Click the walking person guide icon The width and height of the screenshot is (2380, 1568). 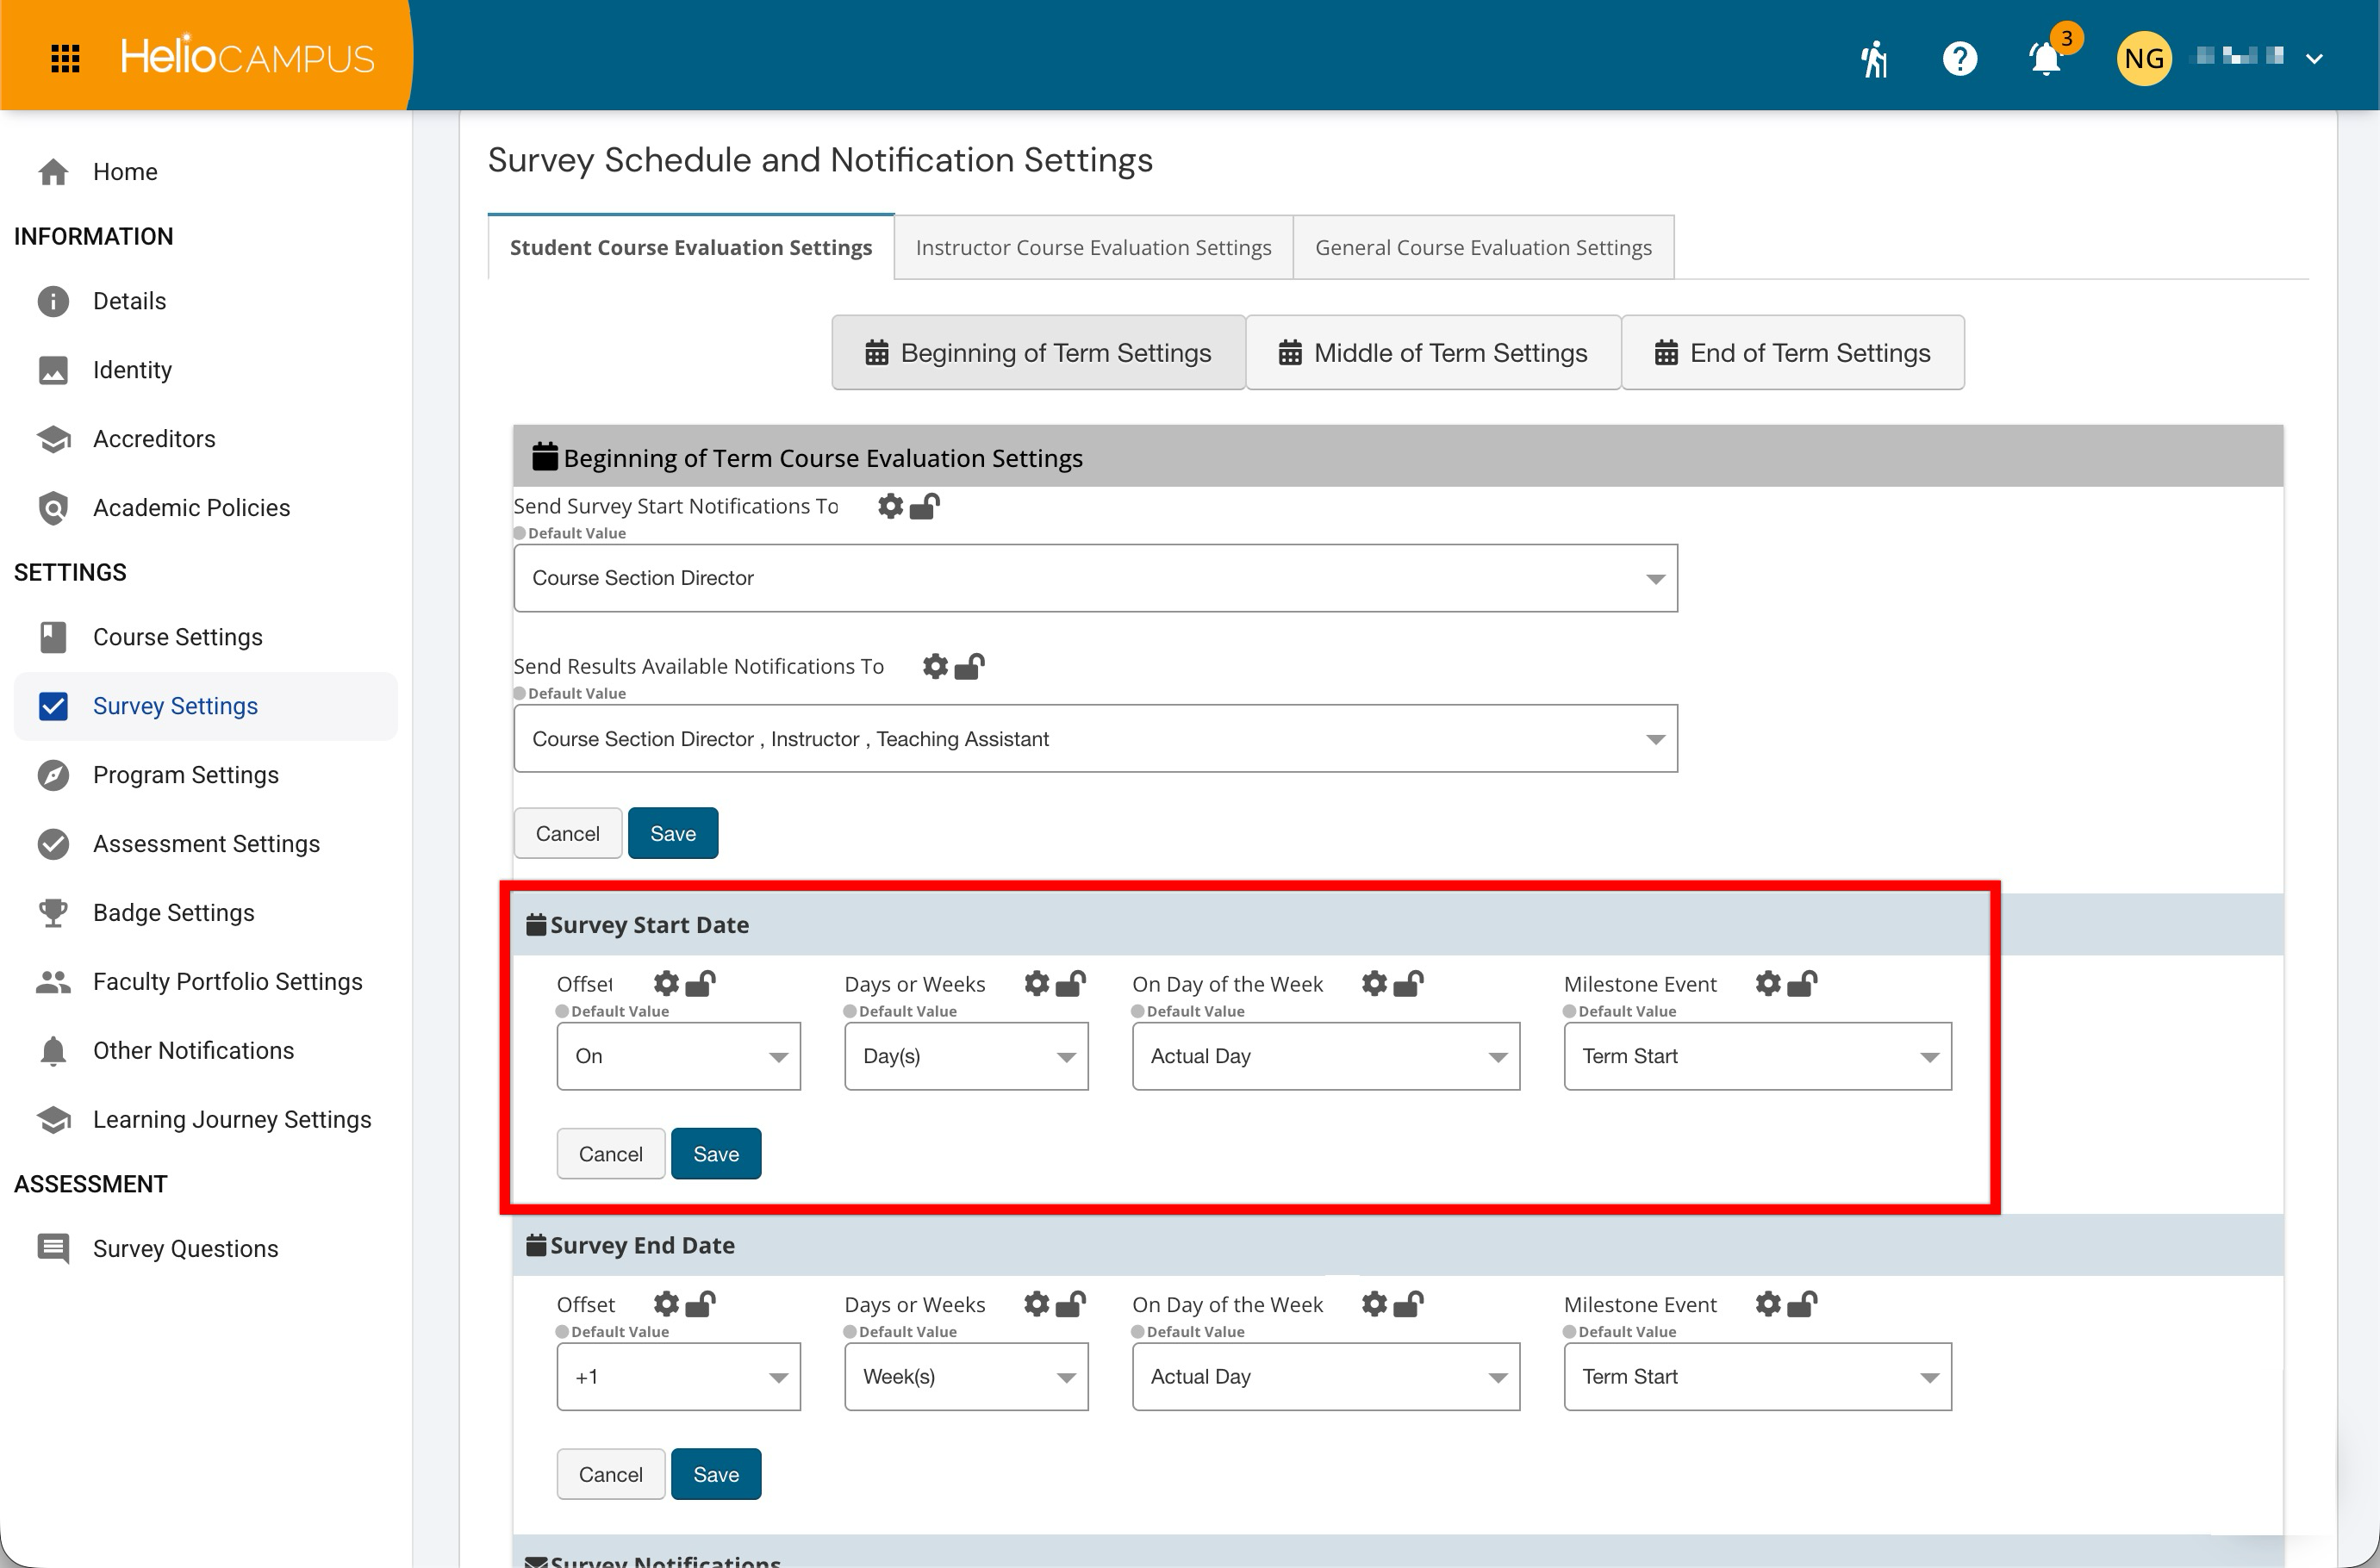click(1874, 59)
